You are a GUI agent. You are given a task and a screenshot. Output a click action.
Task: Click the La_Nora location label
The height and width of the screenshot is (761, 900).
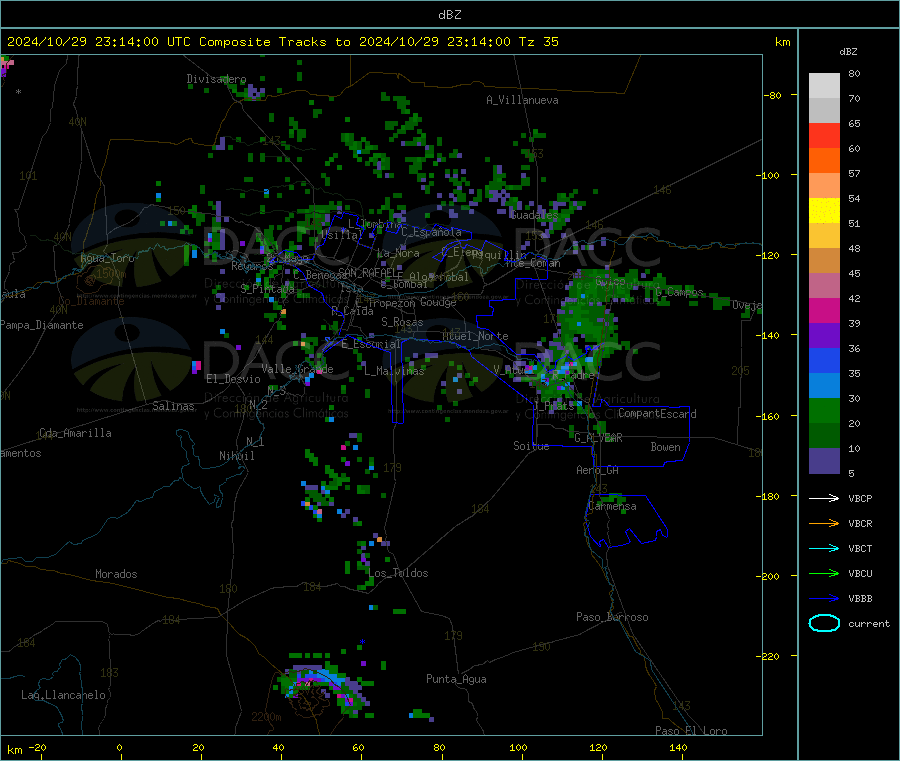pos(398,253)
